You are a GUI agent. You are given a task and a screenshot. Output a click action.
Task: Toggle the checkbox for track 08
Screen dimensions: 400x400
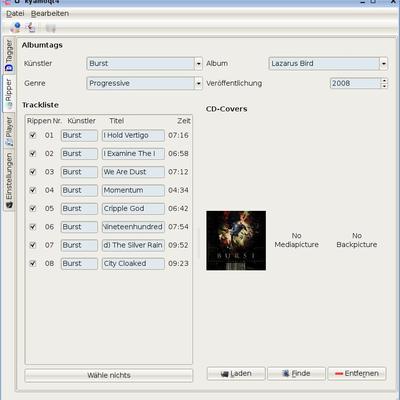click(x=33, y=263)
